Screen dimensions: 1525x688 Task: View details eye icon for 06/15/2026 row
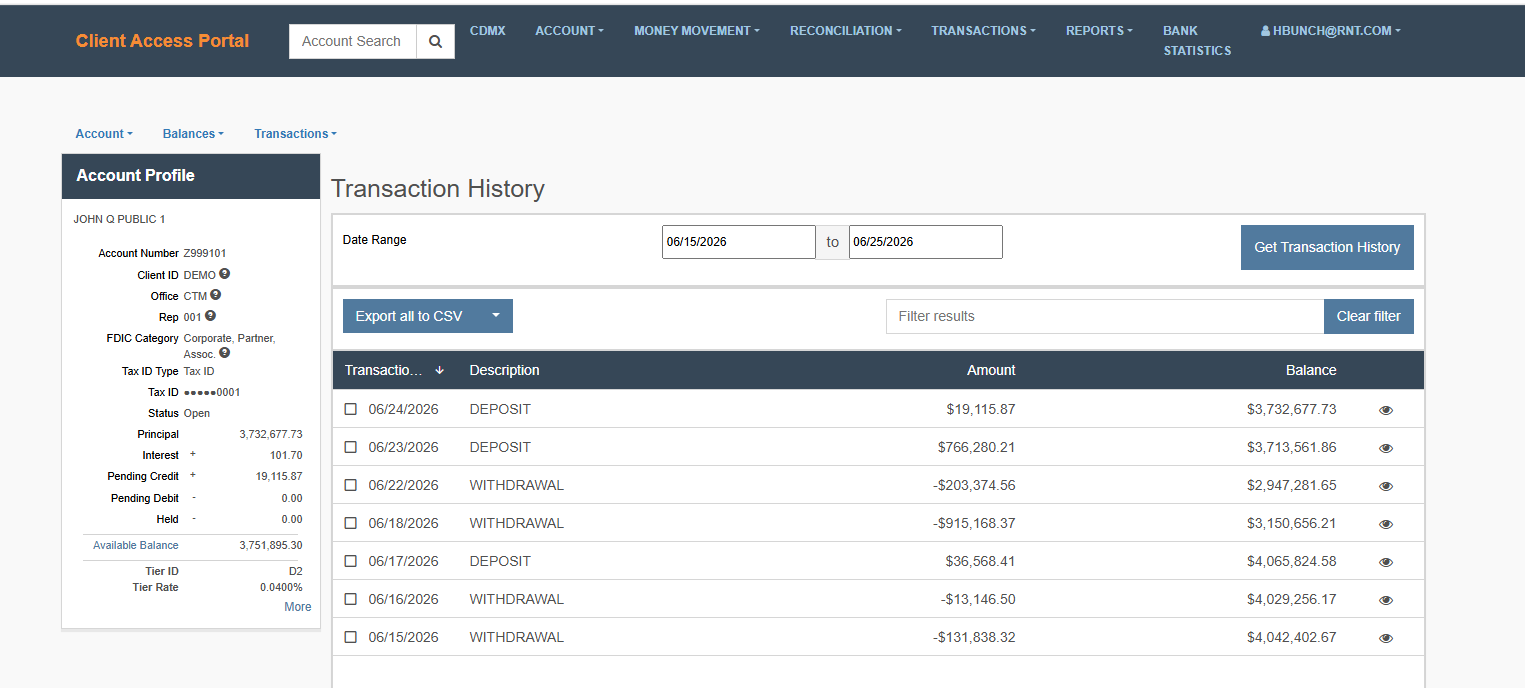1386,638
